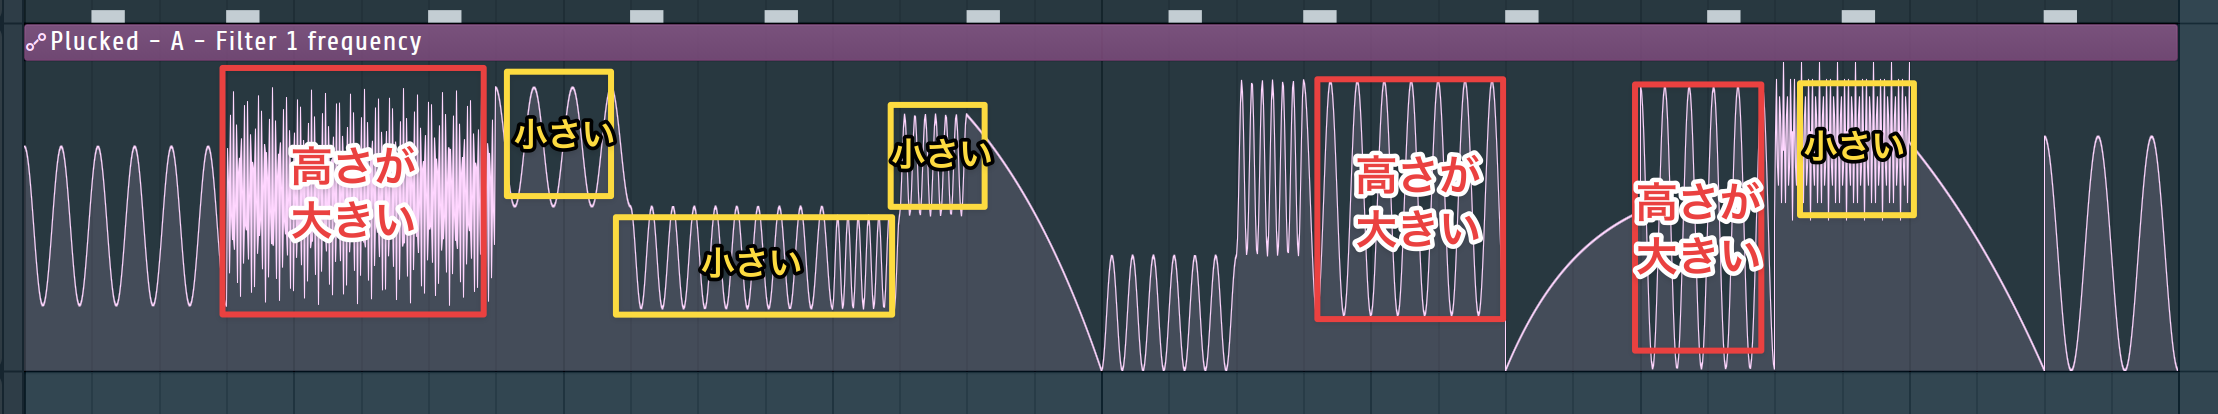Click the leftmost red 高さが大きい label

click(353, 193)
